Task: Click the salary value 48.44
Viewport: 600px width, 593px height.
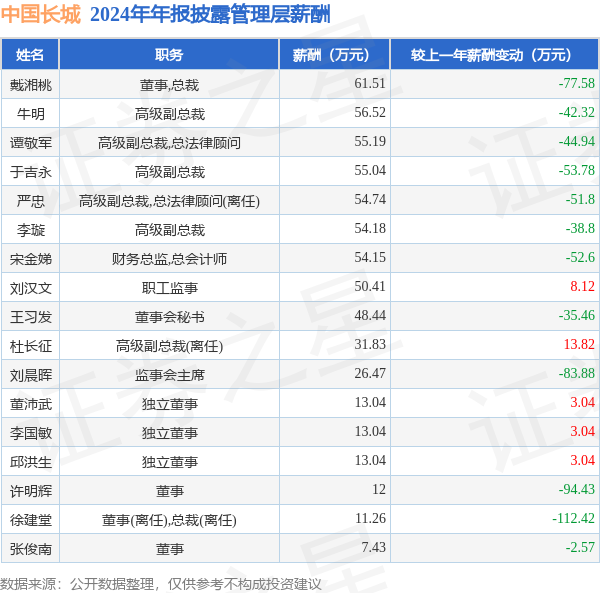Action: pos(370,316)
